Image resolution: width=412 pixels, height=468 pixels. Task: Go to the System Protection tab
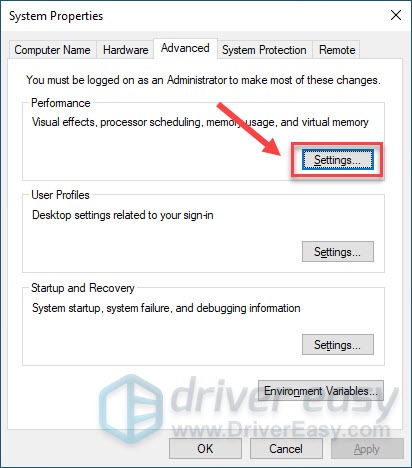264,50
